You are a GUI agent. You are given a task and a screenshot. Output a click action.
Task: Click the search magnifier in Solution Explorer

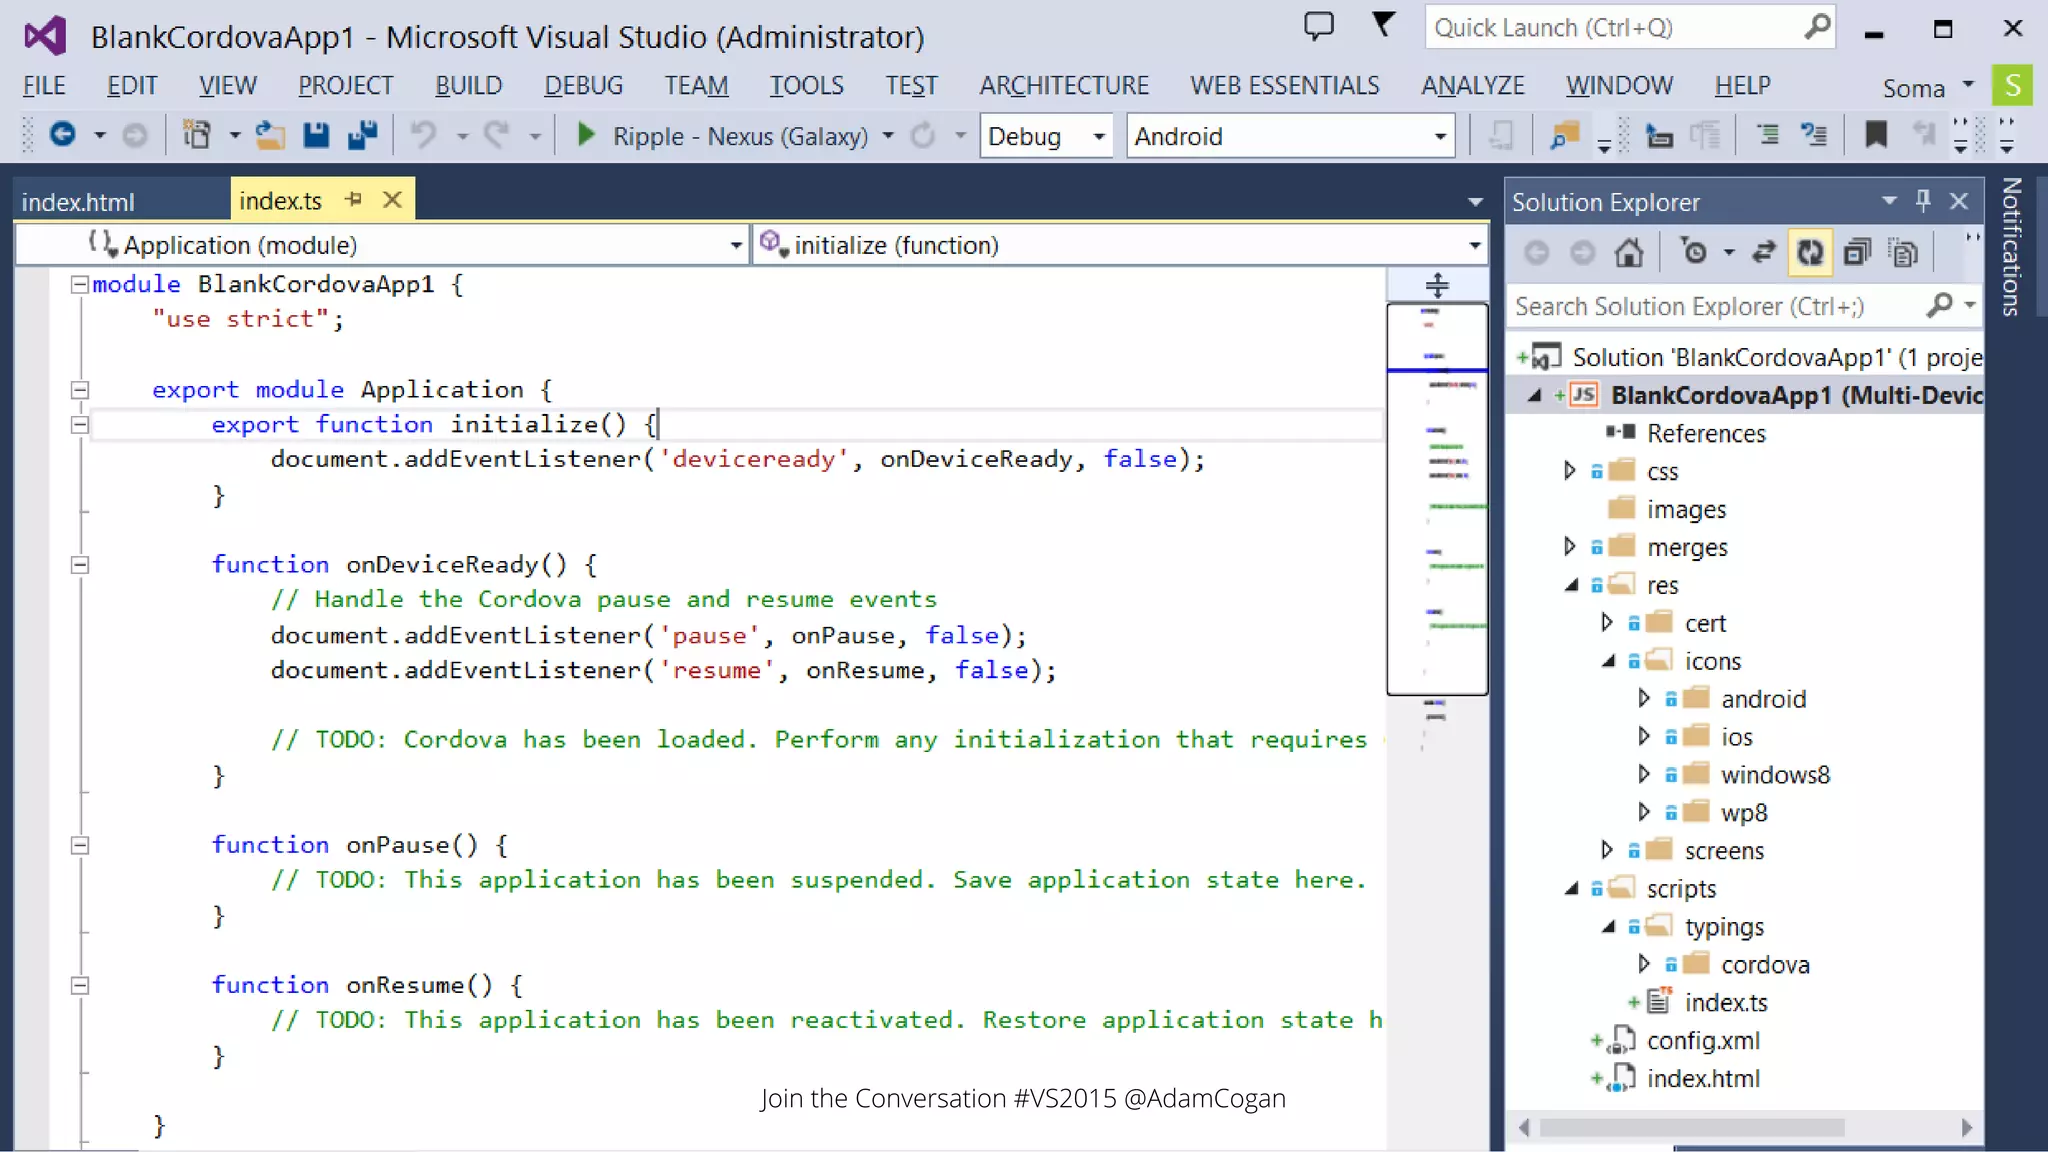pyautogui.click(x=1939, y=305)
